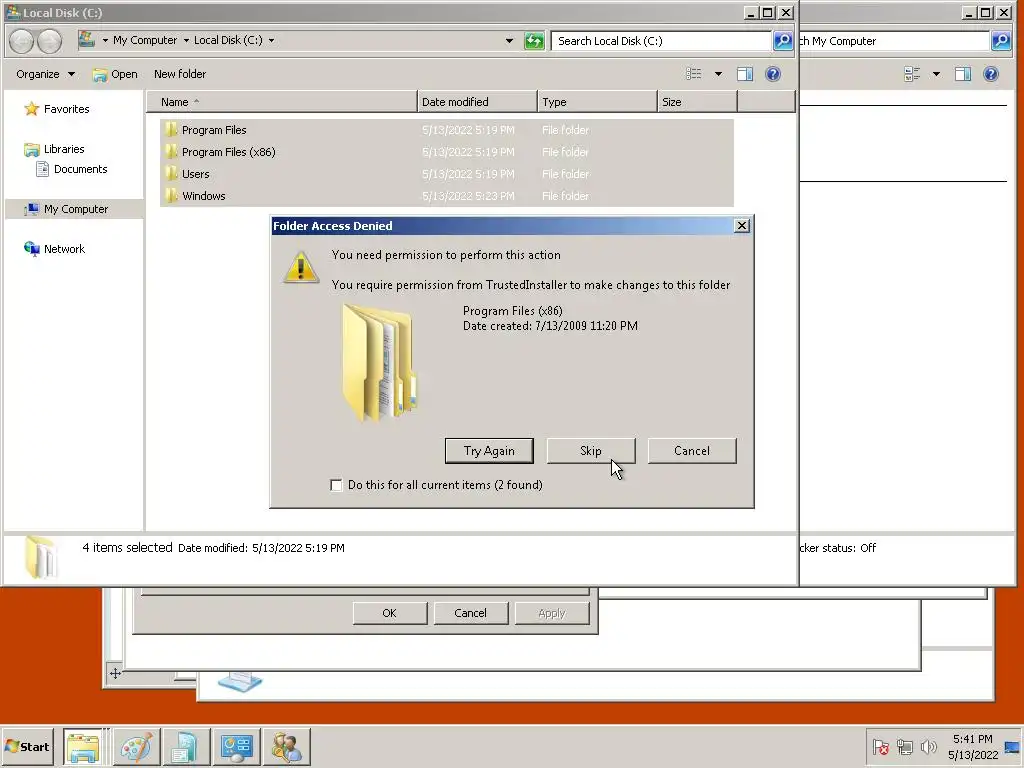This screenshot has height=768, width=1024.
Task: Click the Try Again button
Action: click(x=489, y=451)
